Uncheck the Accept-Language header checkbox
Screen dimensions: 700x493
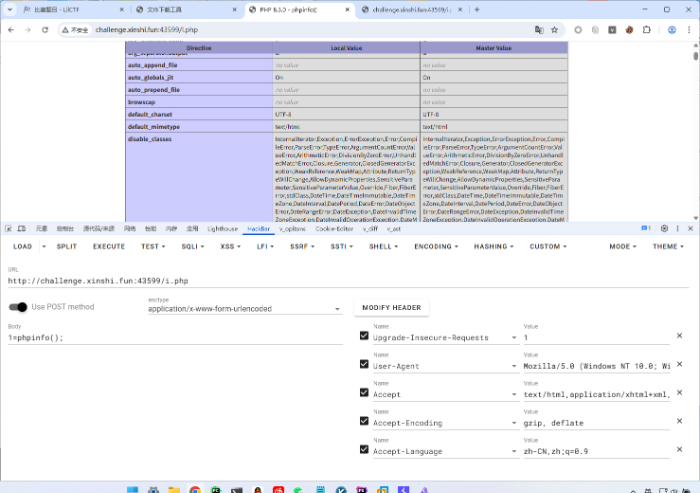364,450
